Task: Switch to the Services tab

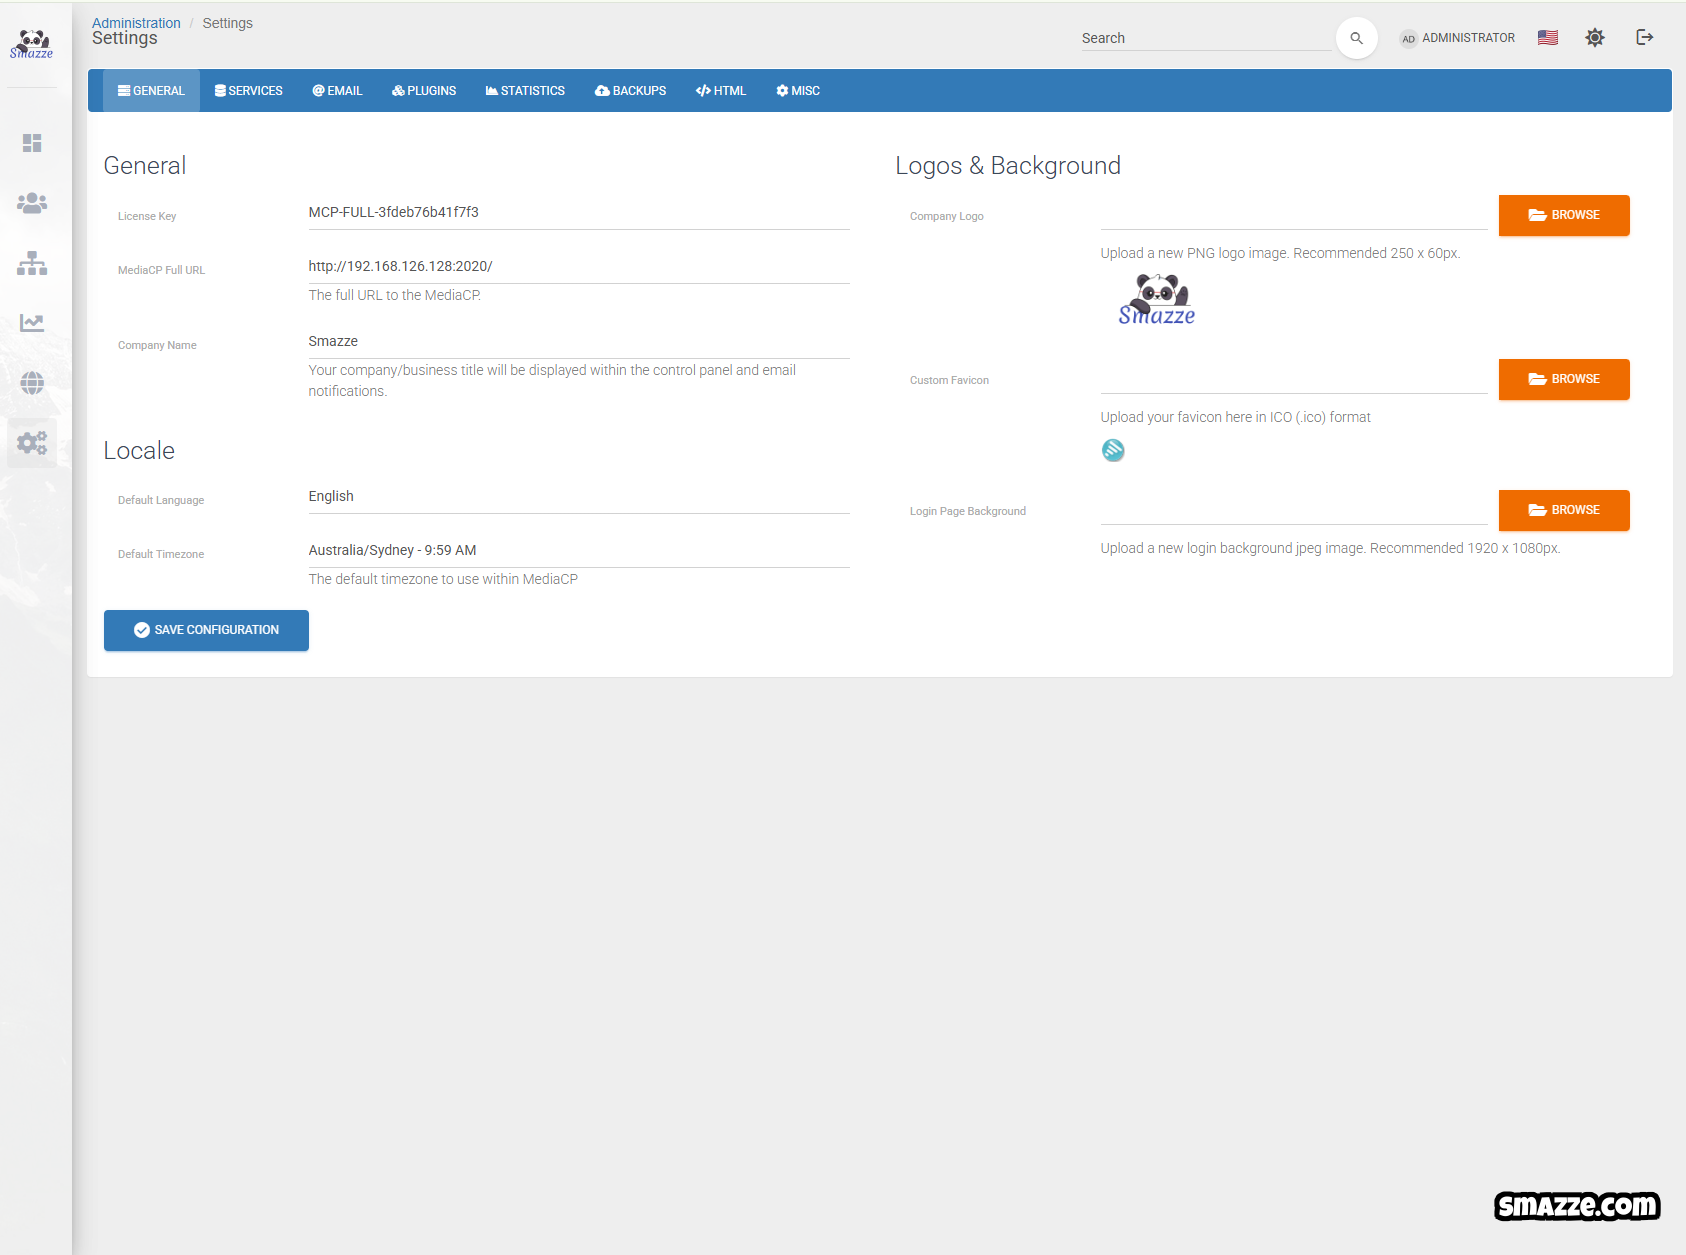Action: tap(249, 91)
